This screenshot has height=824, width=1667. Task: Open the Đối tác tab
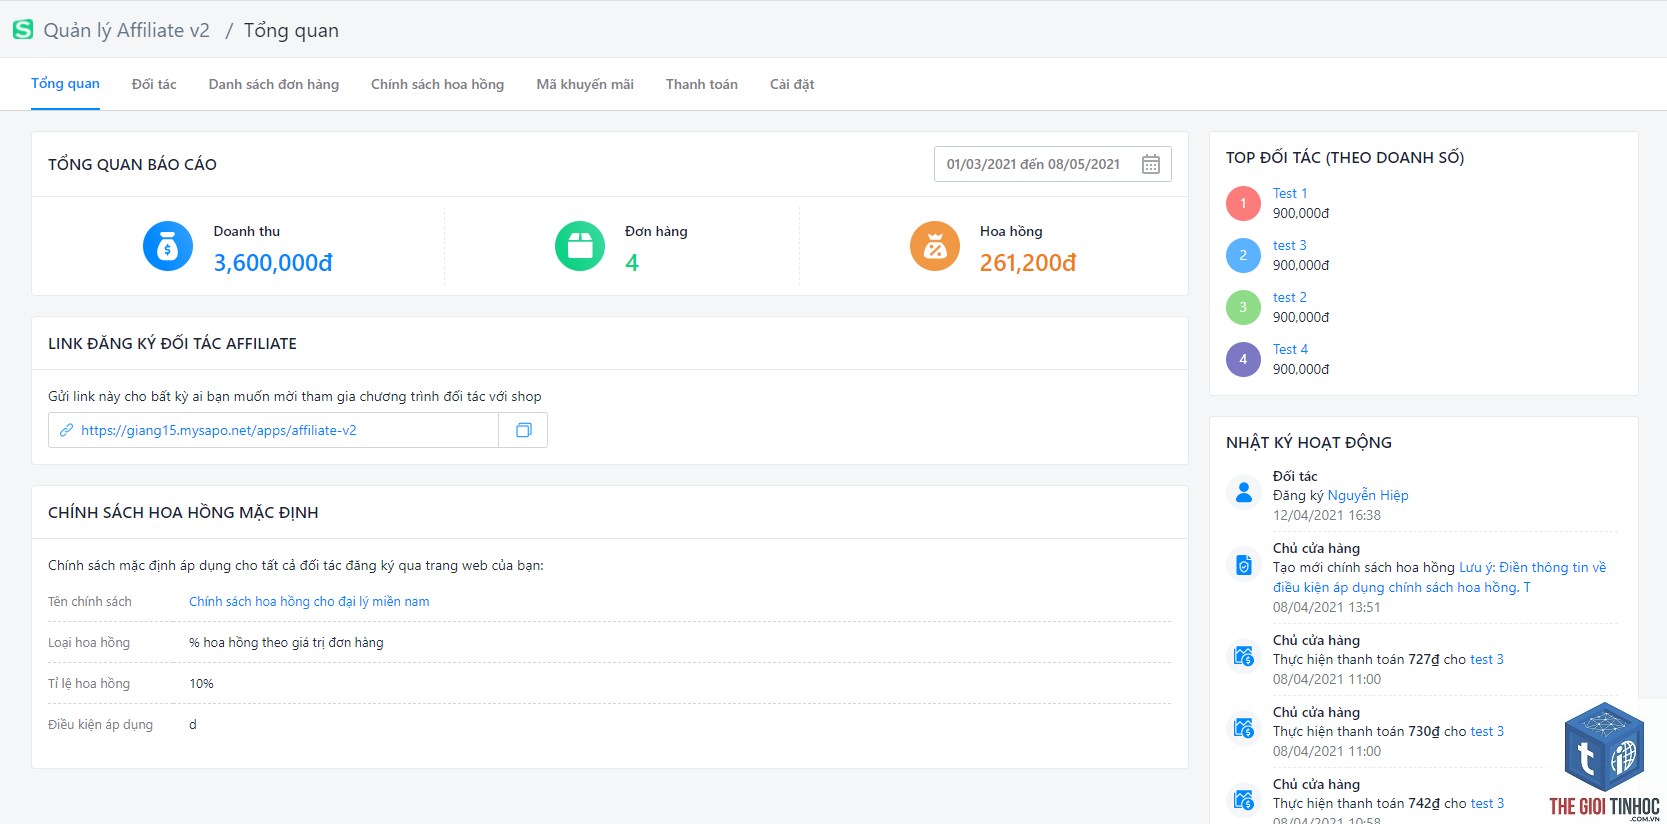(154, 84)
